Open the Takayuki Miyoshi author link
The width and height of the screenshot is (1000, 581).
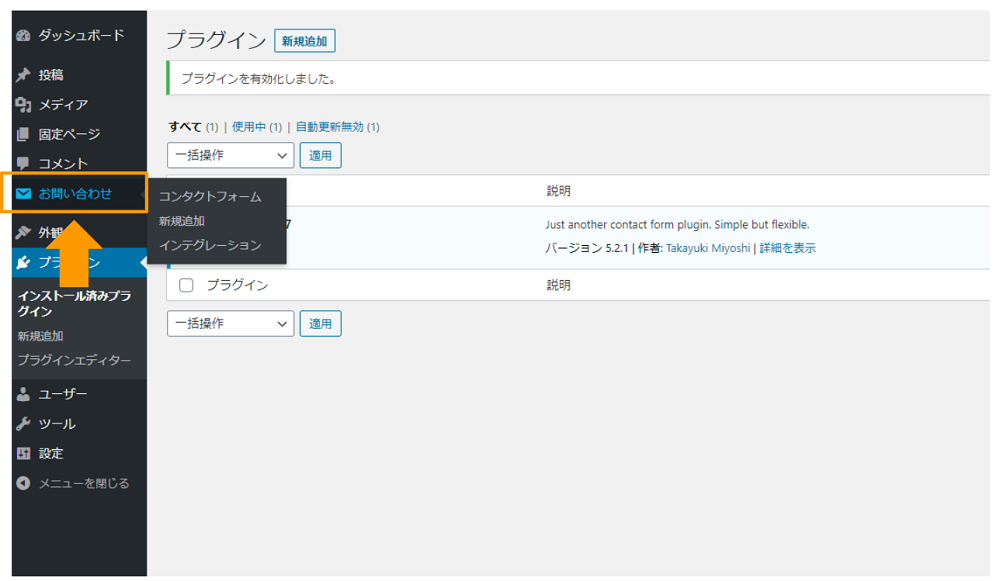[708, 248]
